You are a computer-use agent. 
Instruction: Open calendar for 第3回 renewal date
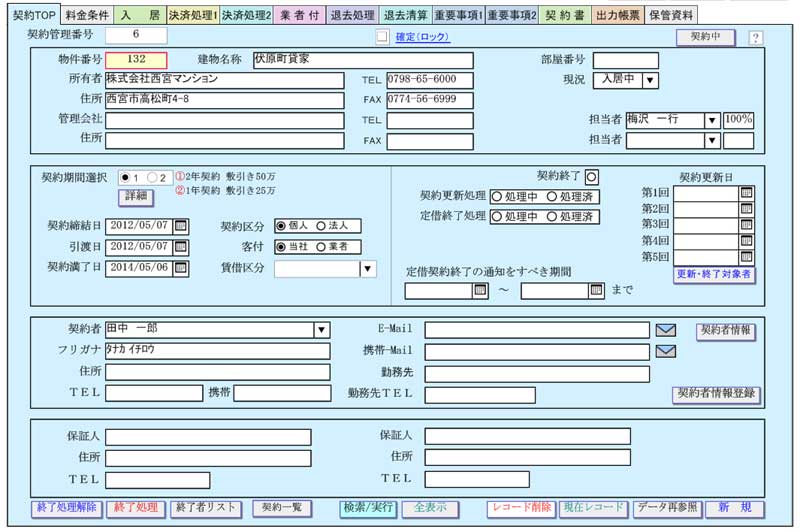746,224
